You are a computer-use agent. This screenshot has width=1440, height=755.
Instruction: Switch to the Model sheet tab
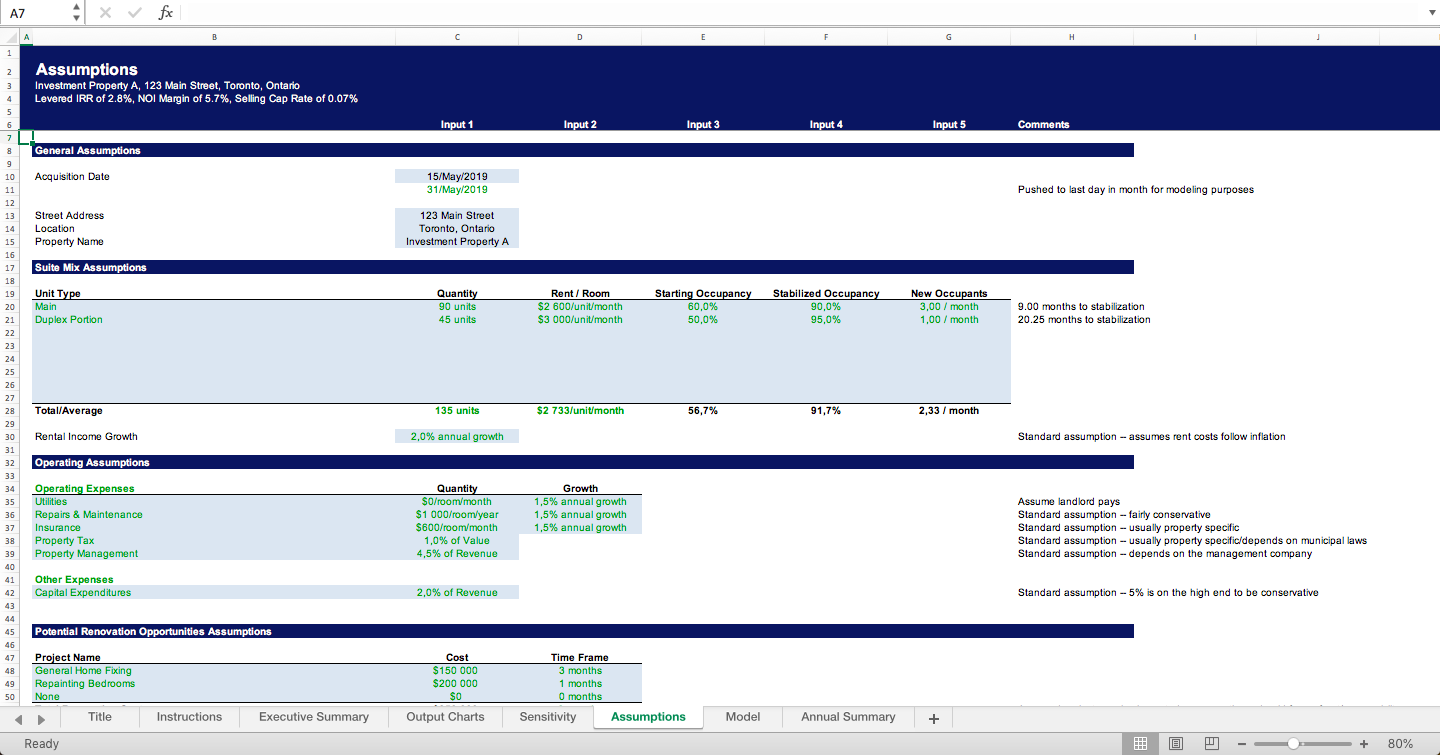point(742,717)
